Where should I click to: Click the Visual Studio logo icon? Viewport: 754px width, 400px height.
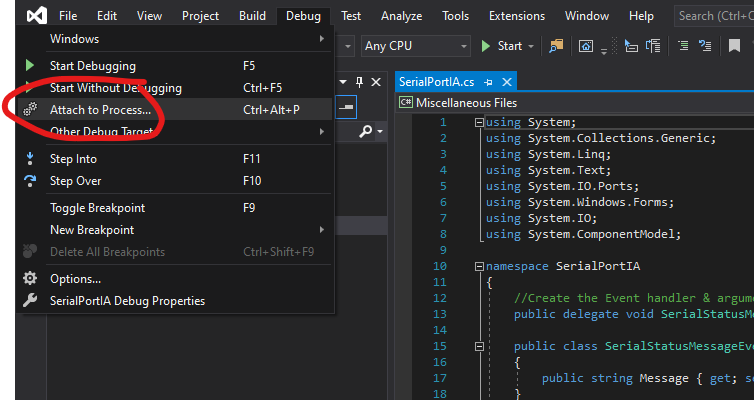tap(37, 16)
